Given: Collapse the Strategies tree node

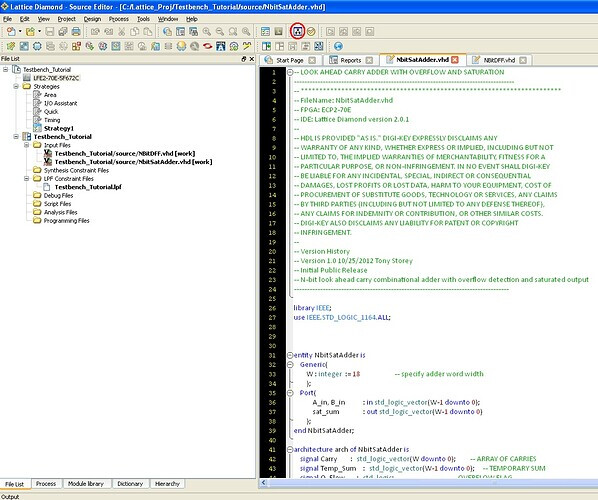Looking at the screenshot, I should [x=16, y=87].
